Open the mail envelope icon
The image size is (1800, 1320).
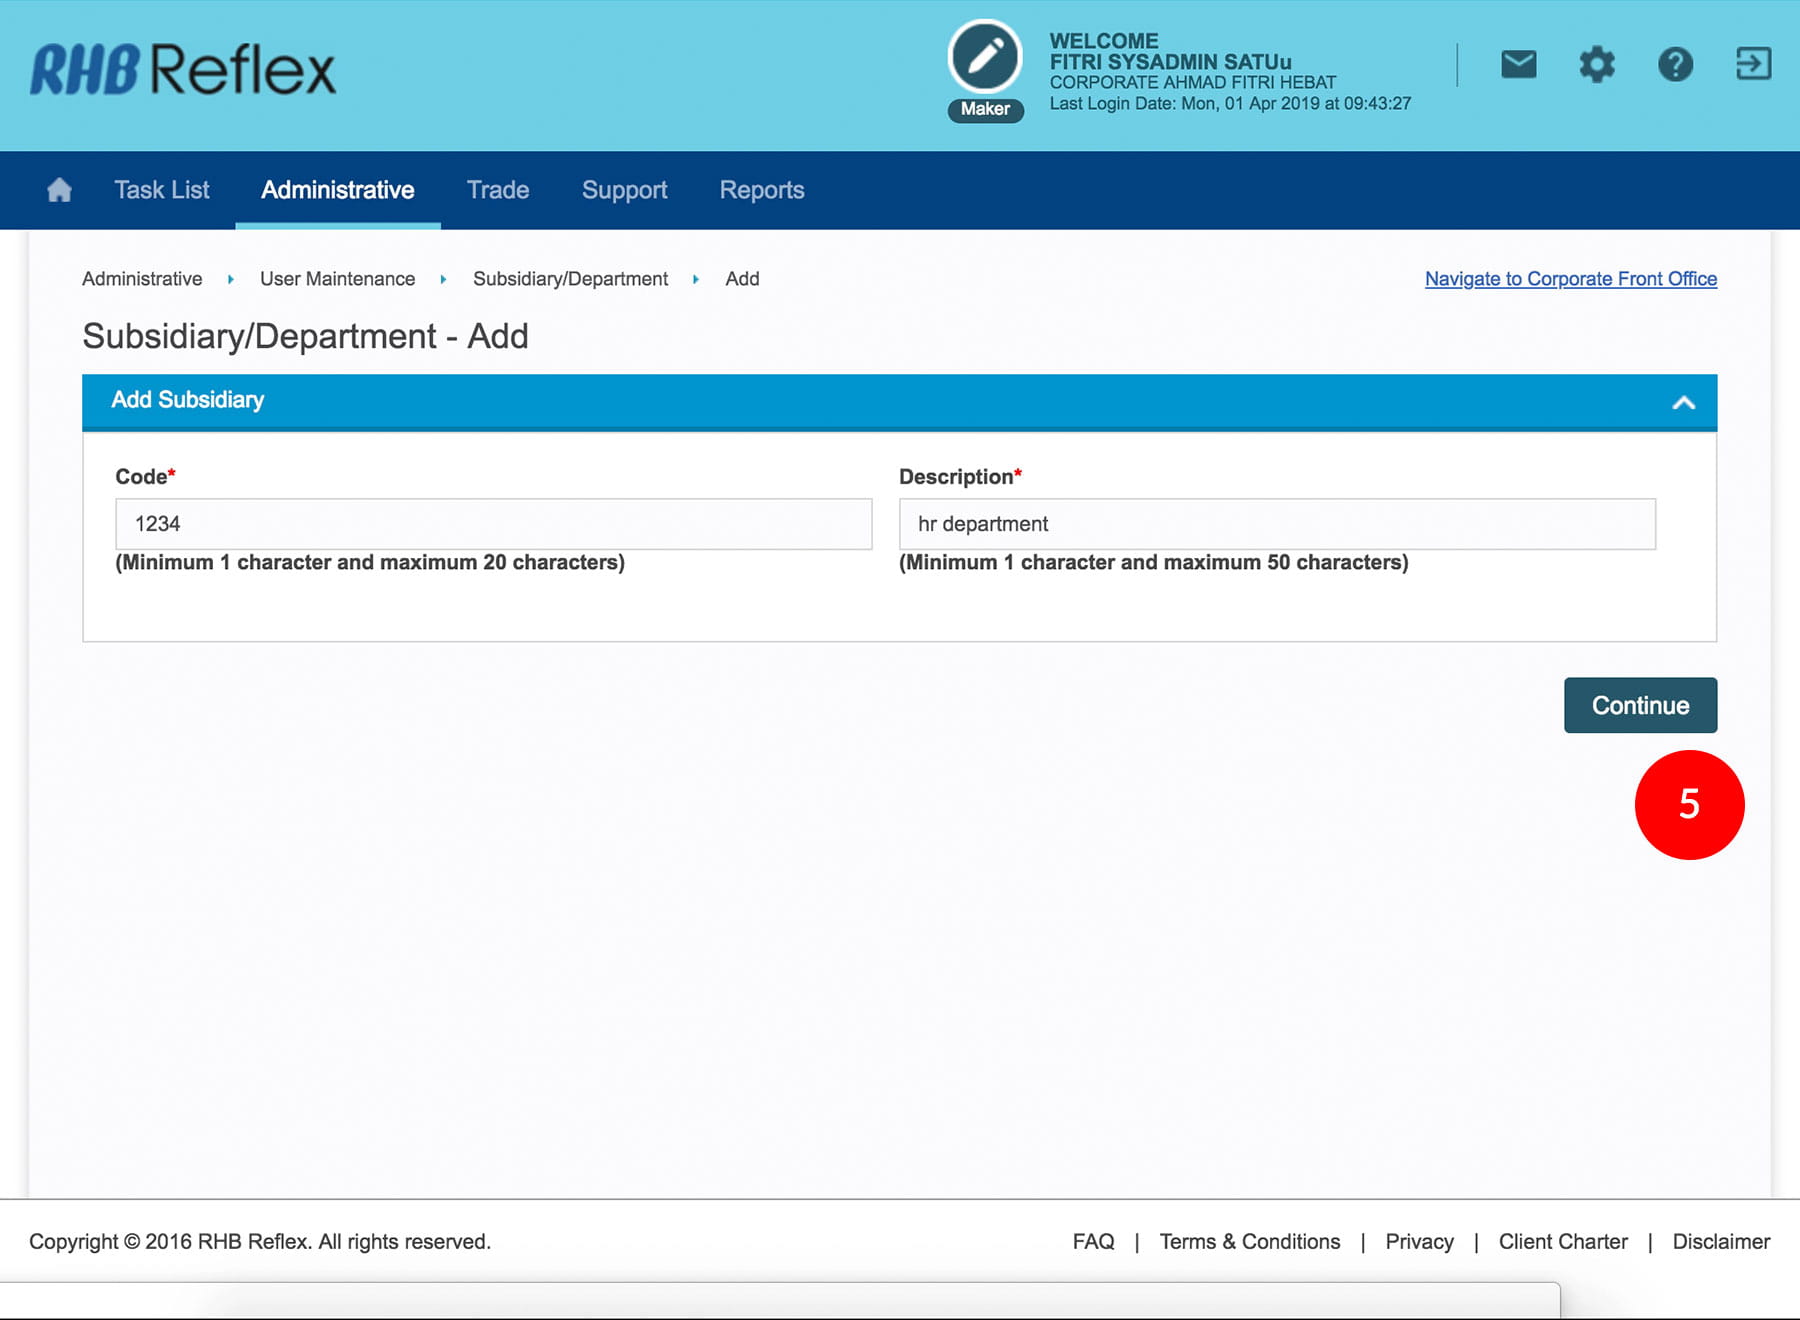pyautogui.click(x=1518, y=65)
